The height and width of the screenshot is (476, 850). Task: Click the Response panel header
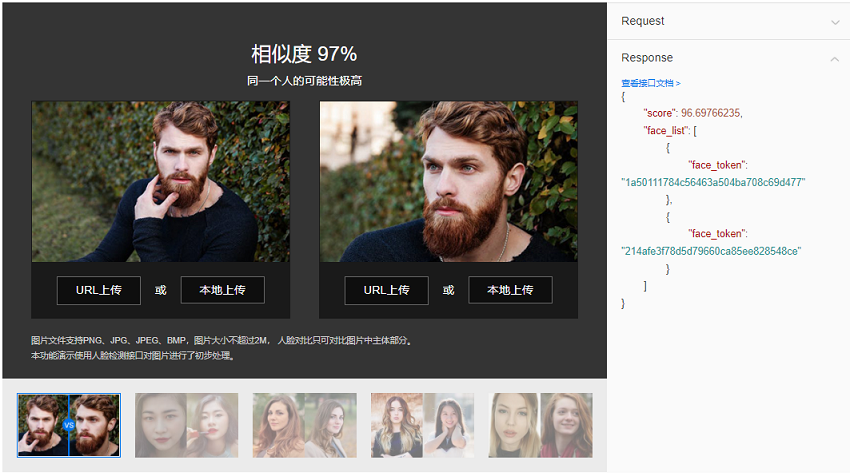[729, 57]
